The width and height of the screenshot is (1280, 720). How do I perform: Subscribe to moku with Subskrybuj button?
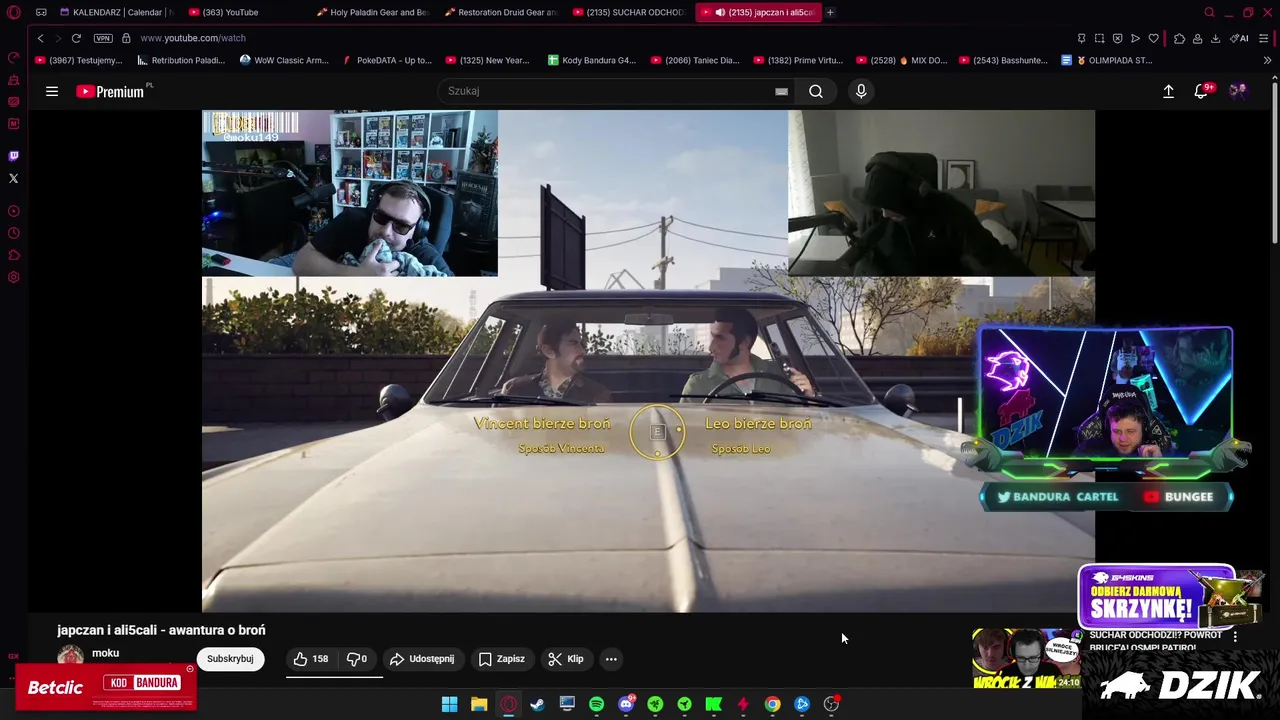point(230,659)
